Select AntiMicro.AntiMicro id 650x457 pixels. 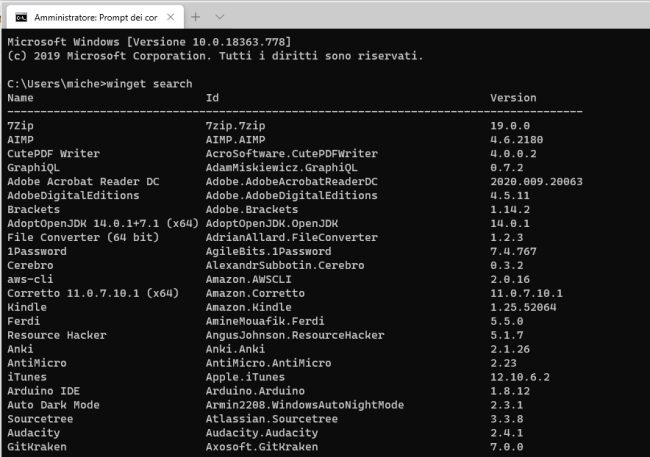[269, 363]
